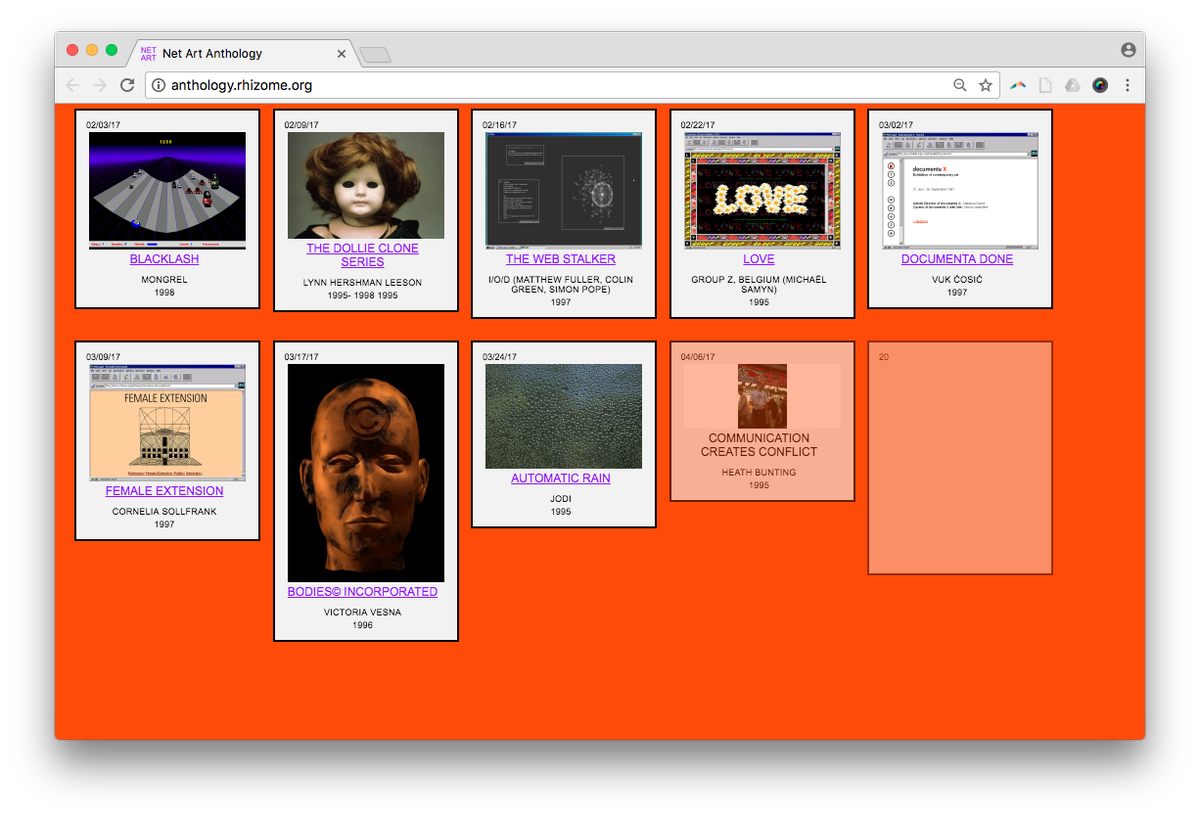
Task: Click the VUK ĆOSIĆ artist name
Action: [957, 280]
